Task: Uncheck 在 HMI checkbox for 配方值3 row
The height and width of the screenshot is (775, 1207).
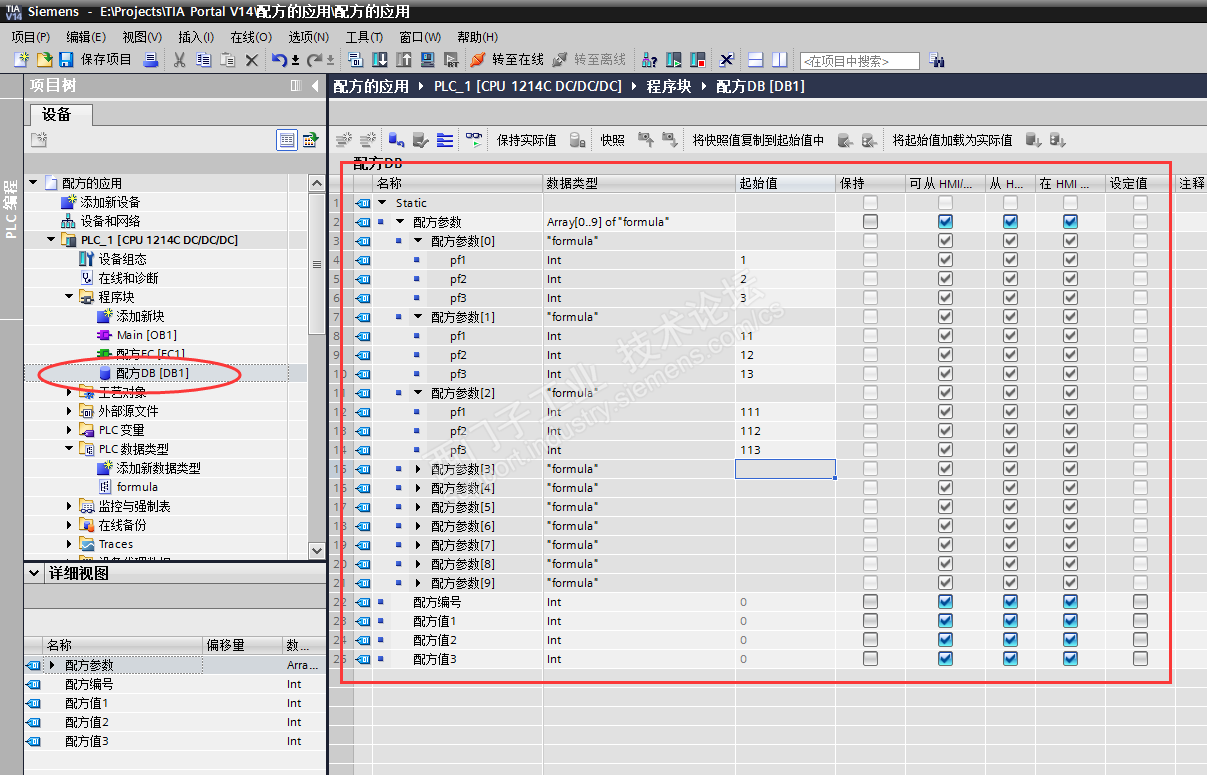Action: click(1070, 659)
